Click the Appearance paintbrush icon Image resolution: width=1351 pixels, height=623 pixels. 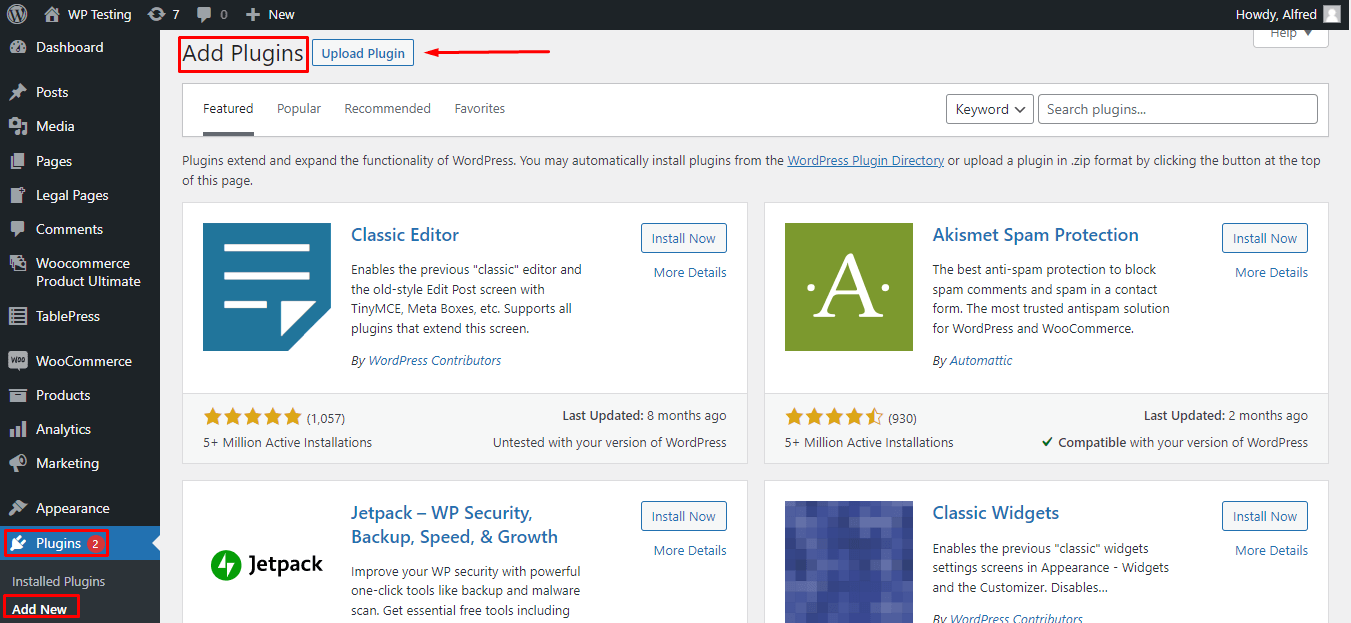[x=17, y=508]
